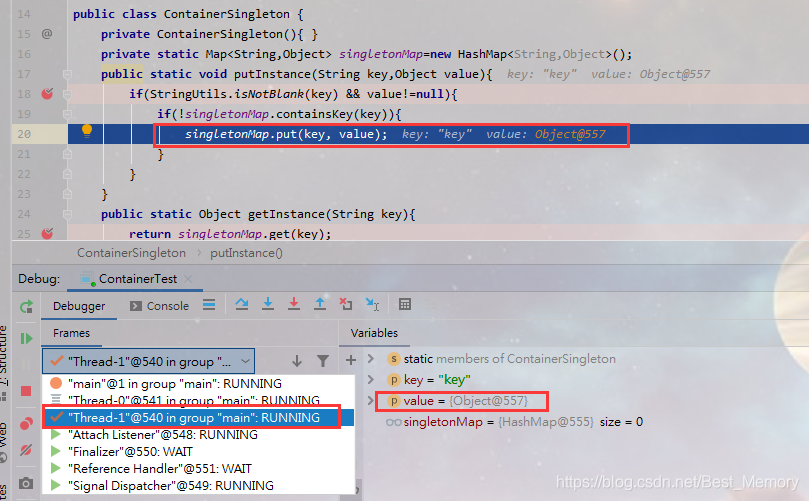The image size is (809, 501).
Task: Toggle the breakpoint on line 18
Action: tap(47, 94)
